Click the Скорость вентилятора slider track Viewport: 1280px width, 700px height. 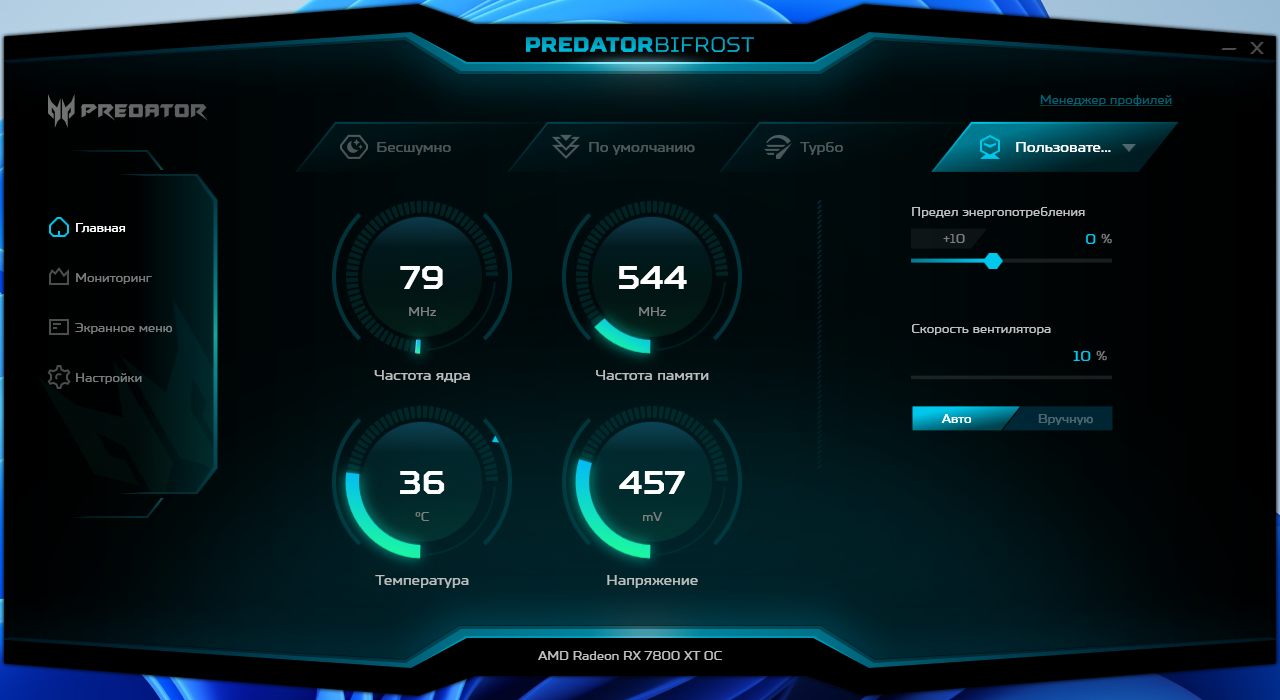tap(1011, 377)
